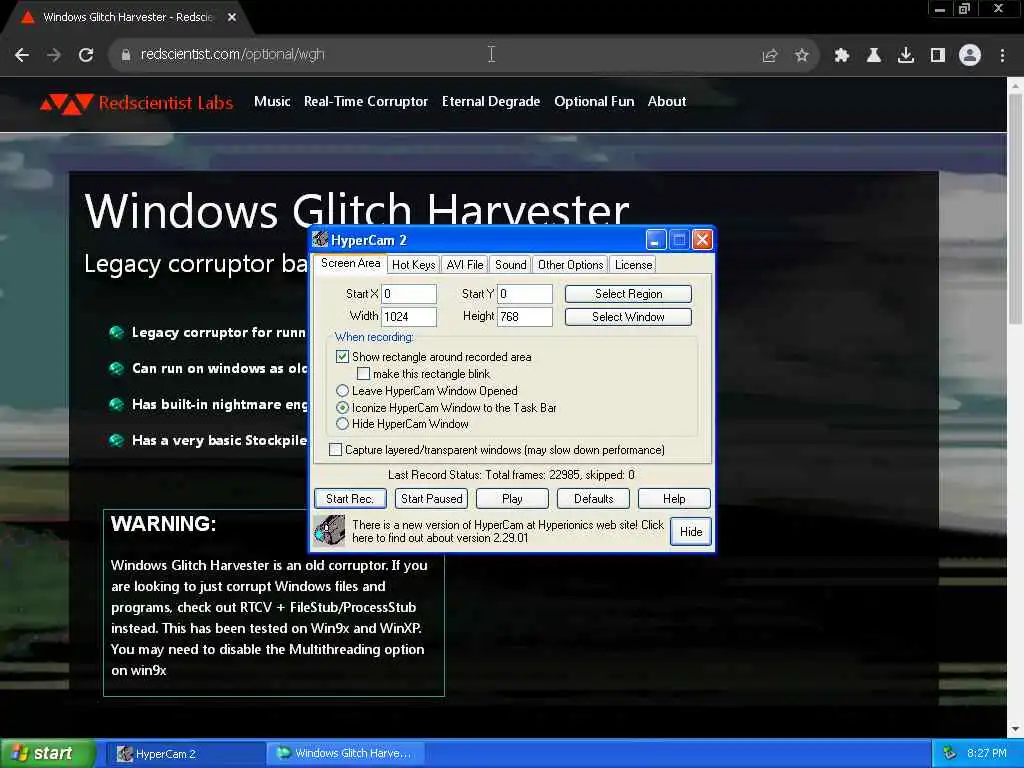Click the new HyperCam version notice text
The width and height of the screenshot is (1024, 768).
pyautogui.click(x=507, y=531)
